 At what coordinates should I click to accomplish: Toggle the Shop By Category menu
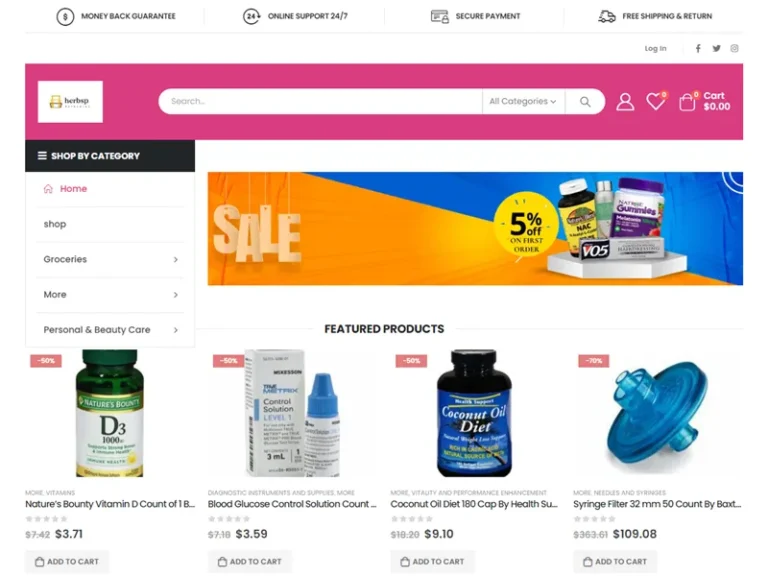[x=110, y=156]
